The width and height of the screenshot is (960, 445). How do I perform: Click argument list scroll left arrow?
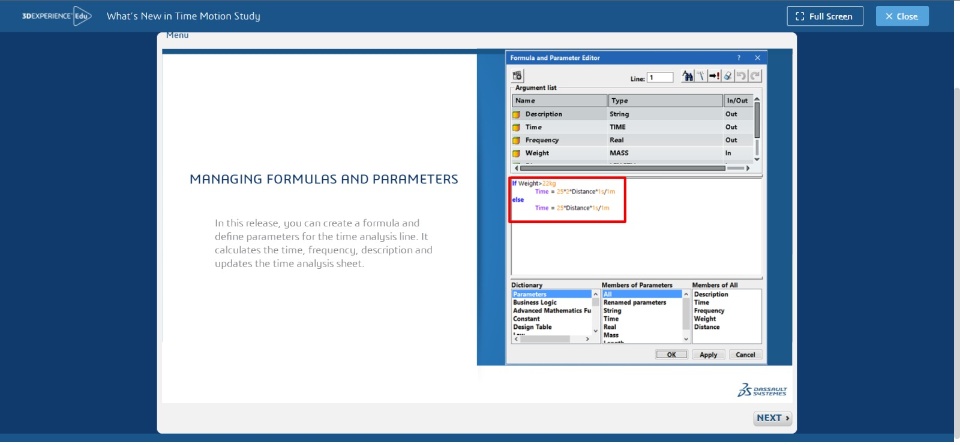pyautogui.click(x=516, y=168)
